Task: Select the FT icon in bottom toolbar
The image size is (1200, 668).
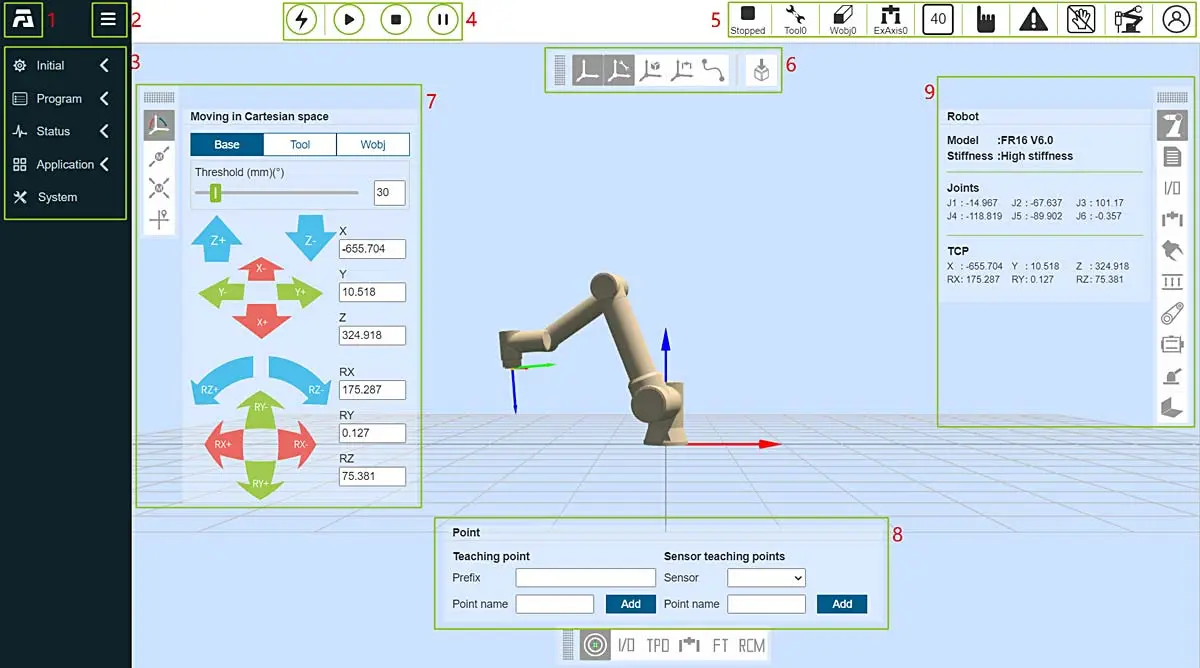Action: (x=720, y=645)
